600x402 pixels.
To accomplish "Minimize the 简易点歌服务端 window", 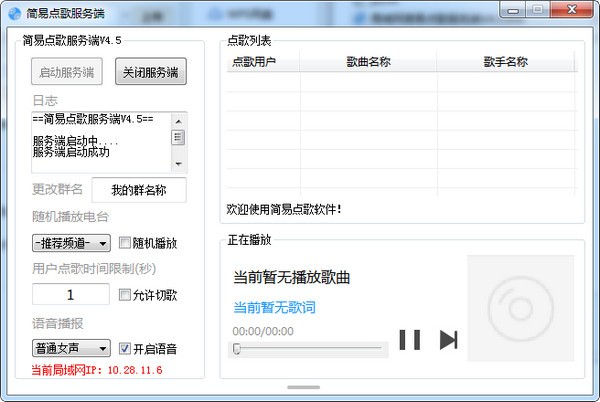I will click(513, 10).
